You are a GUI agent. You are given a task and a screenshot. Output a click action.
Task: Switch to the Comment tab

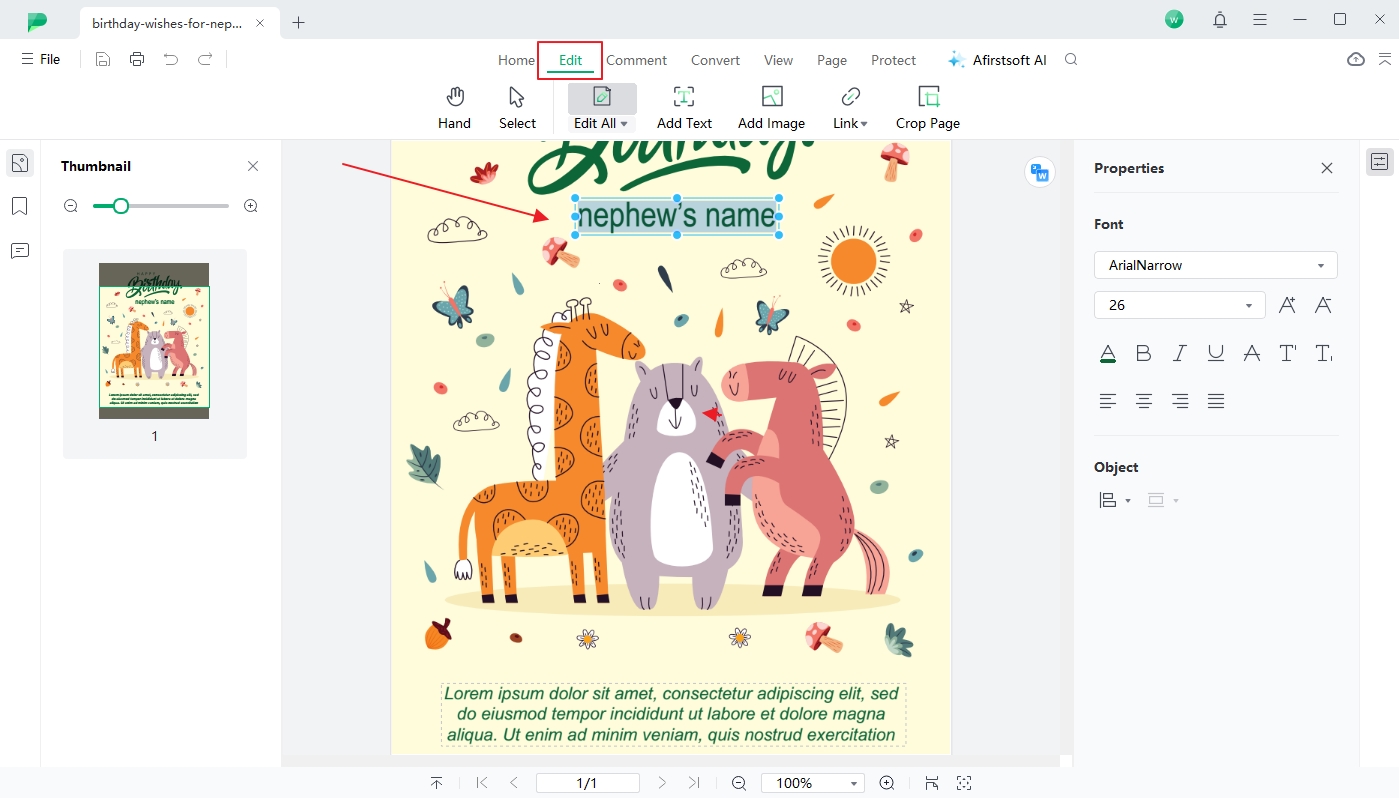pos(636,60)
